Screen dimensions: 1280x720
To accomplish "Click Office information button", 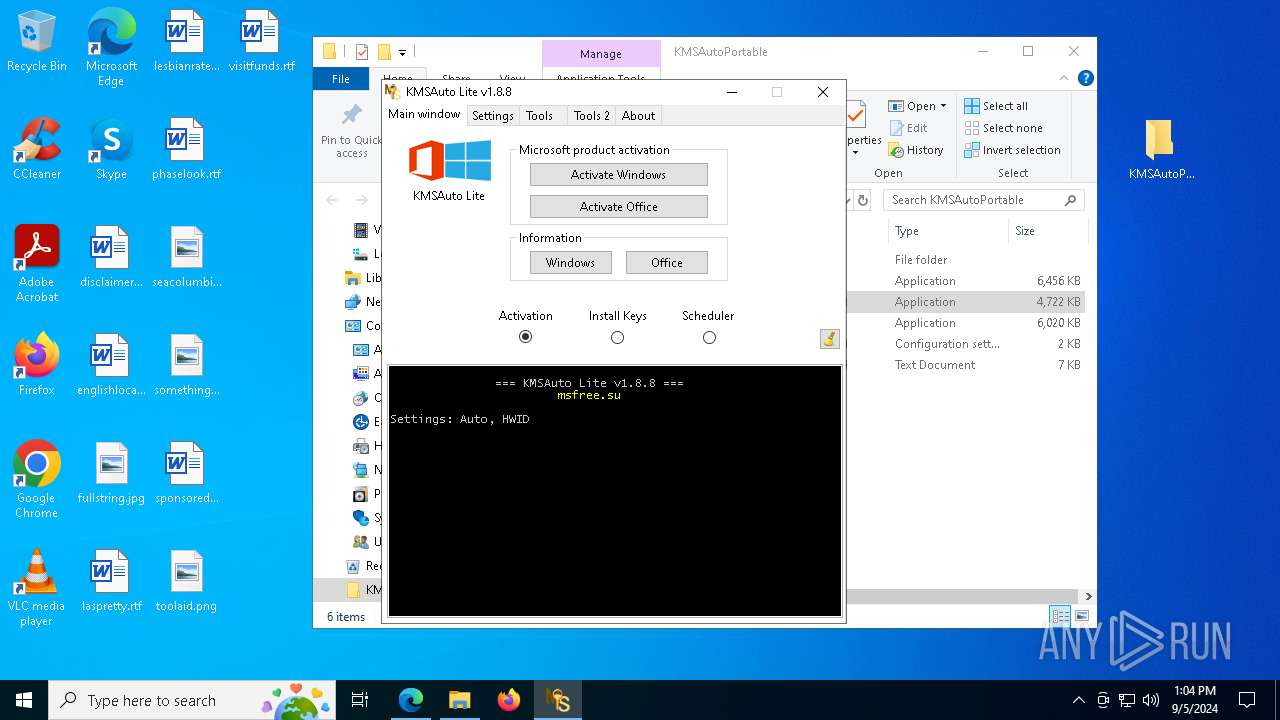I will pos(666,262).
